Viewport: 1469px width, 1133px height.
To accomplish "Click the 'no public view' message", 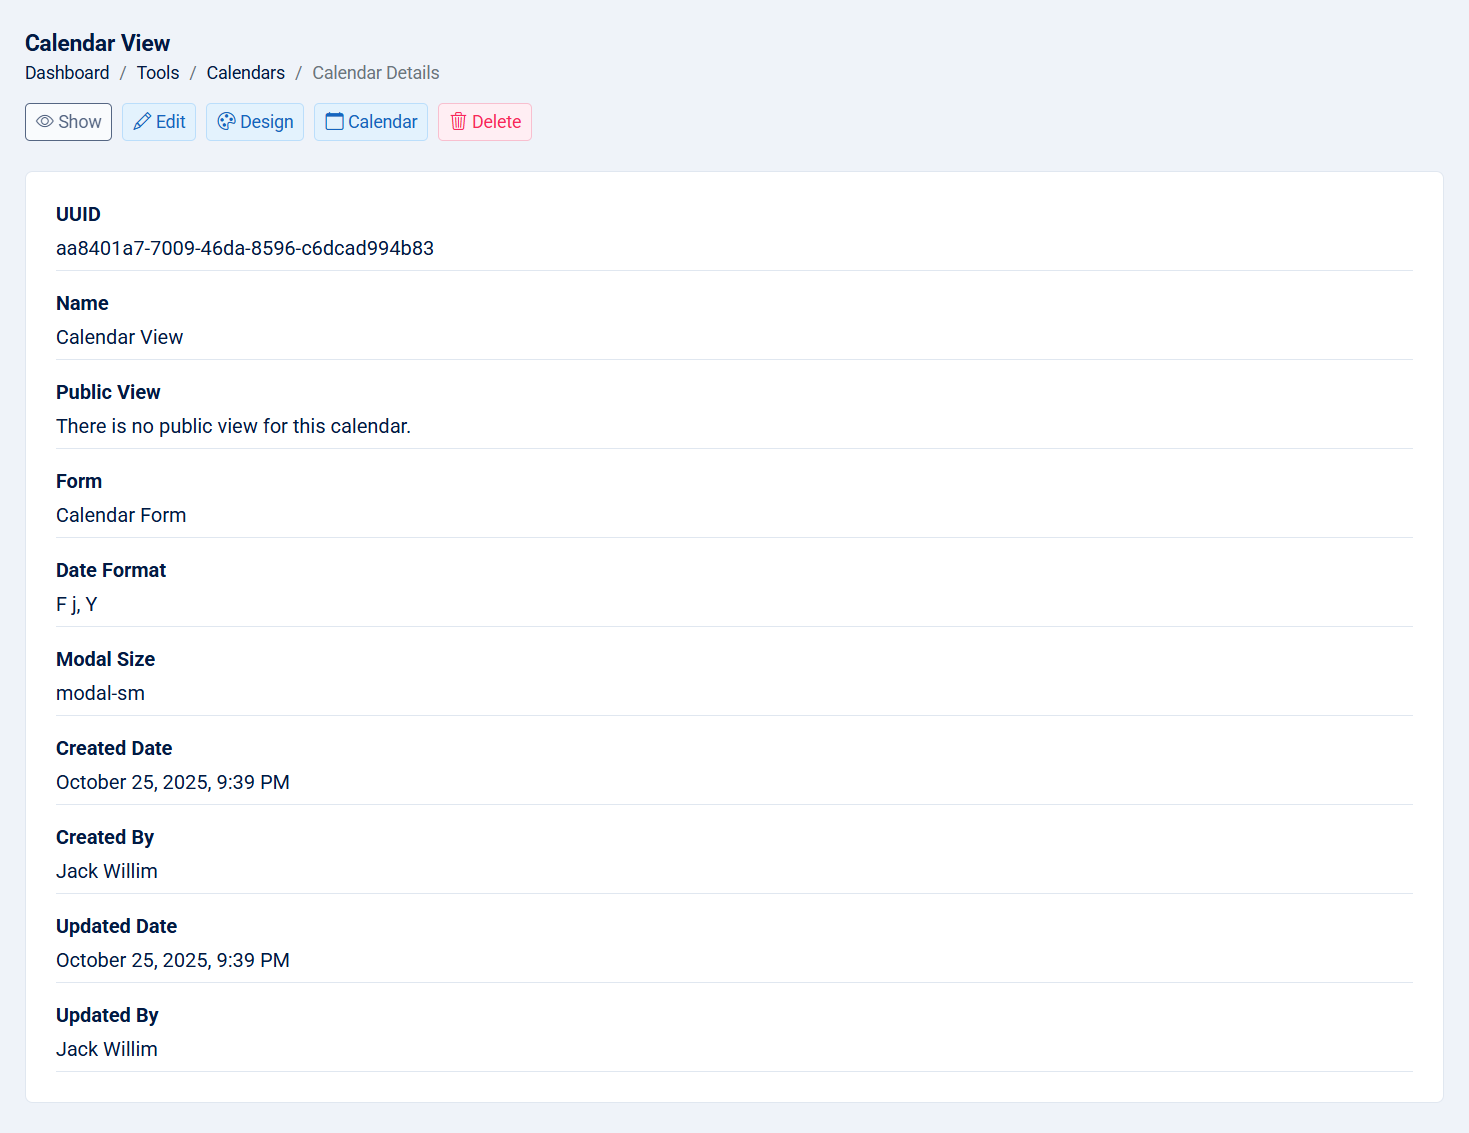I will 233,426.
